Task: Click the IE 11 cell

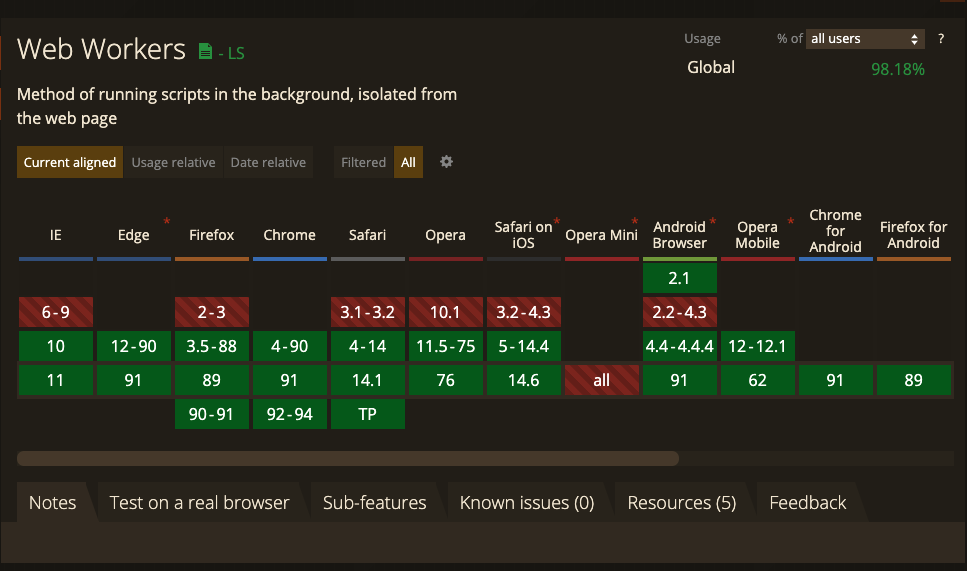Action: (x=56, y=380)
